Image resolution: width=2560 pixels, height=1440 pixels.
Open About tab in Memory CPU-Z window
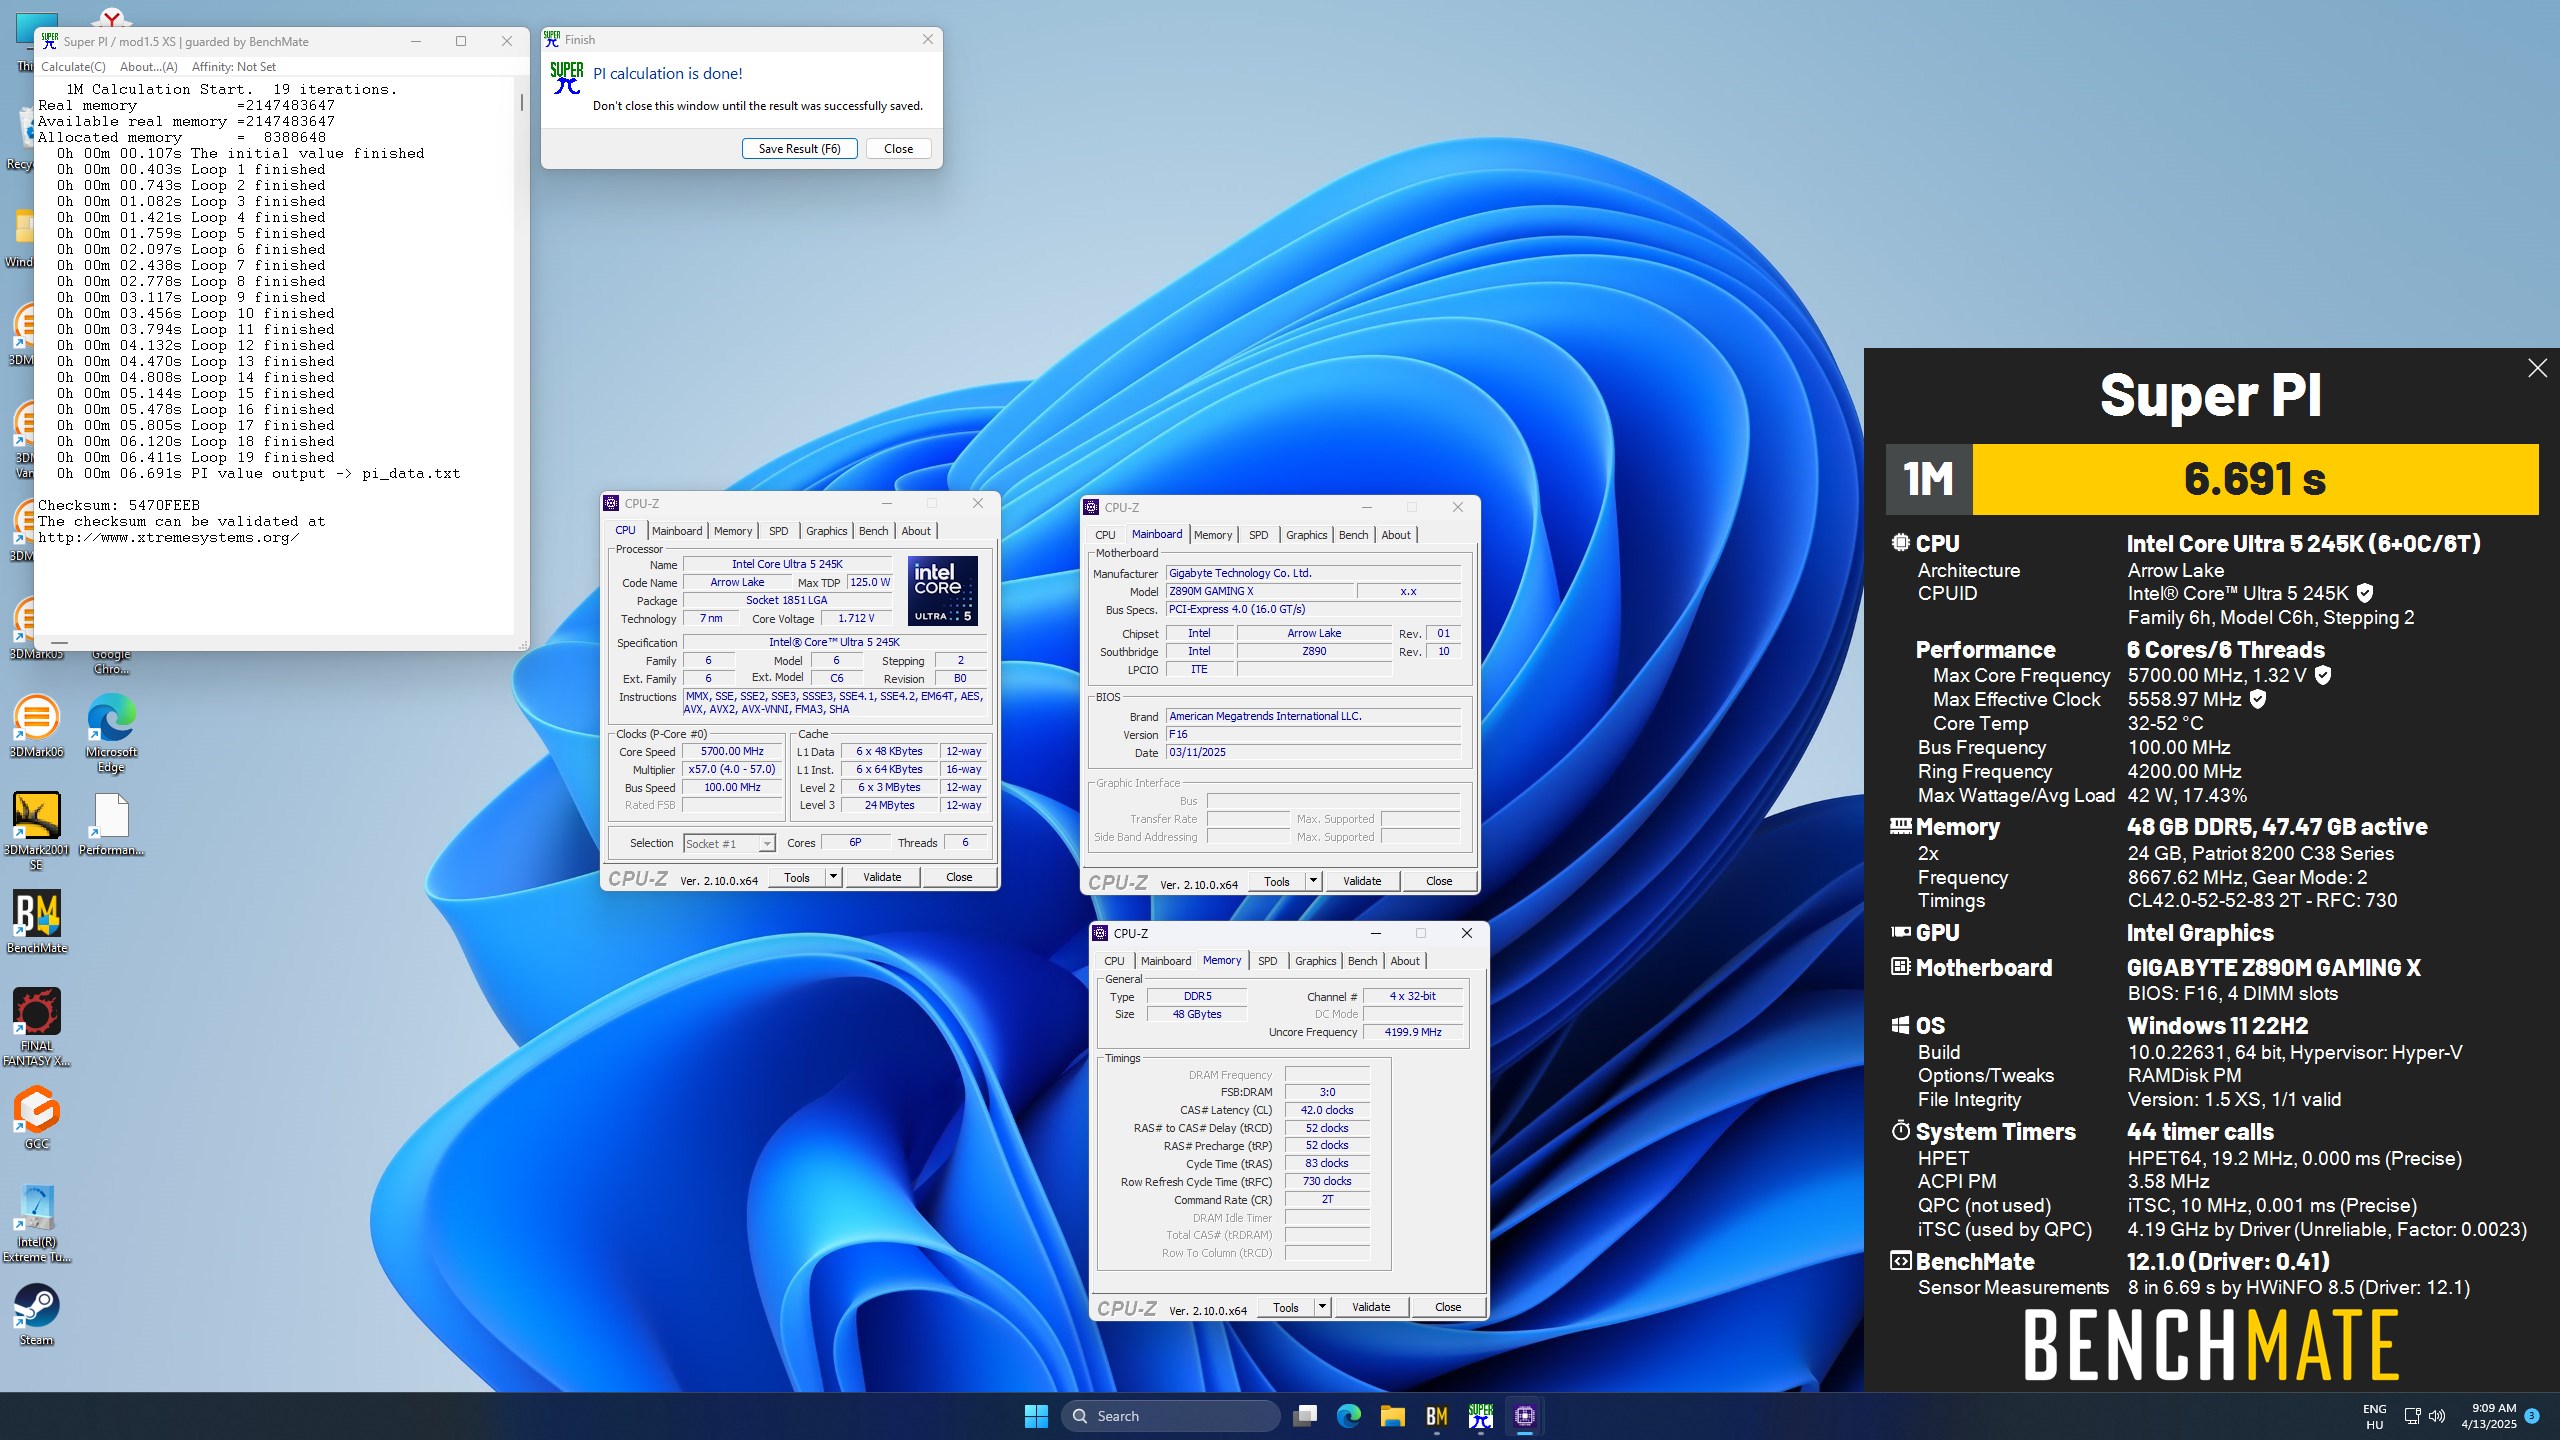click(1405, 961)
